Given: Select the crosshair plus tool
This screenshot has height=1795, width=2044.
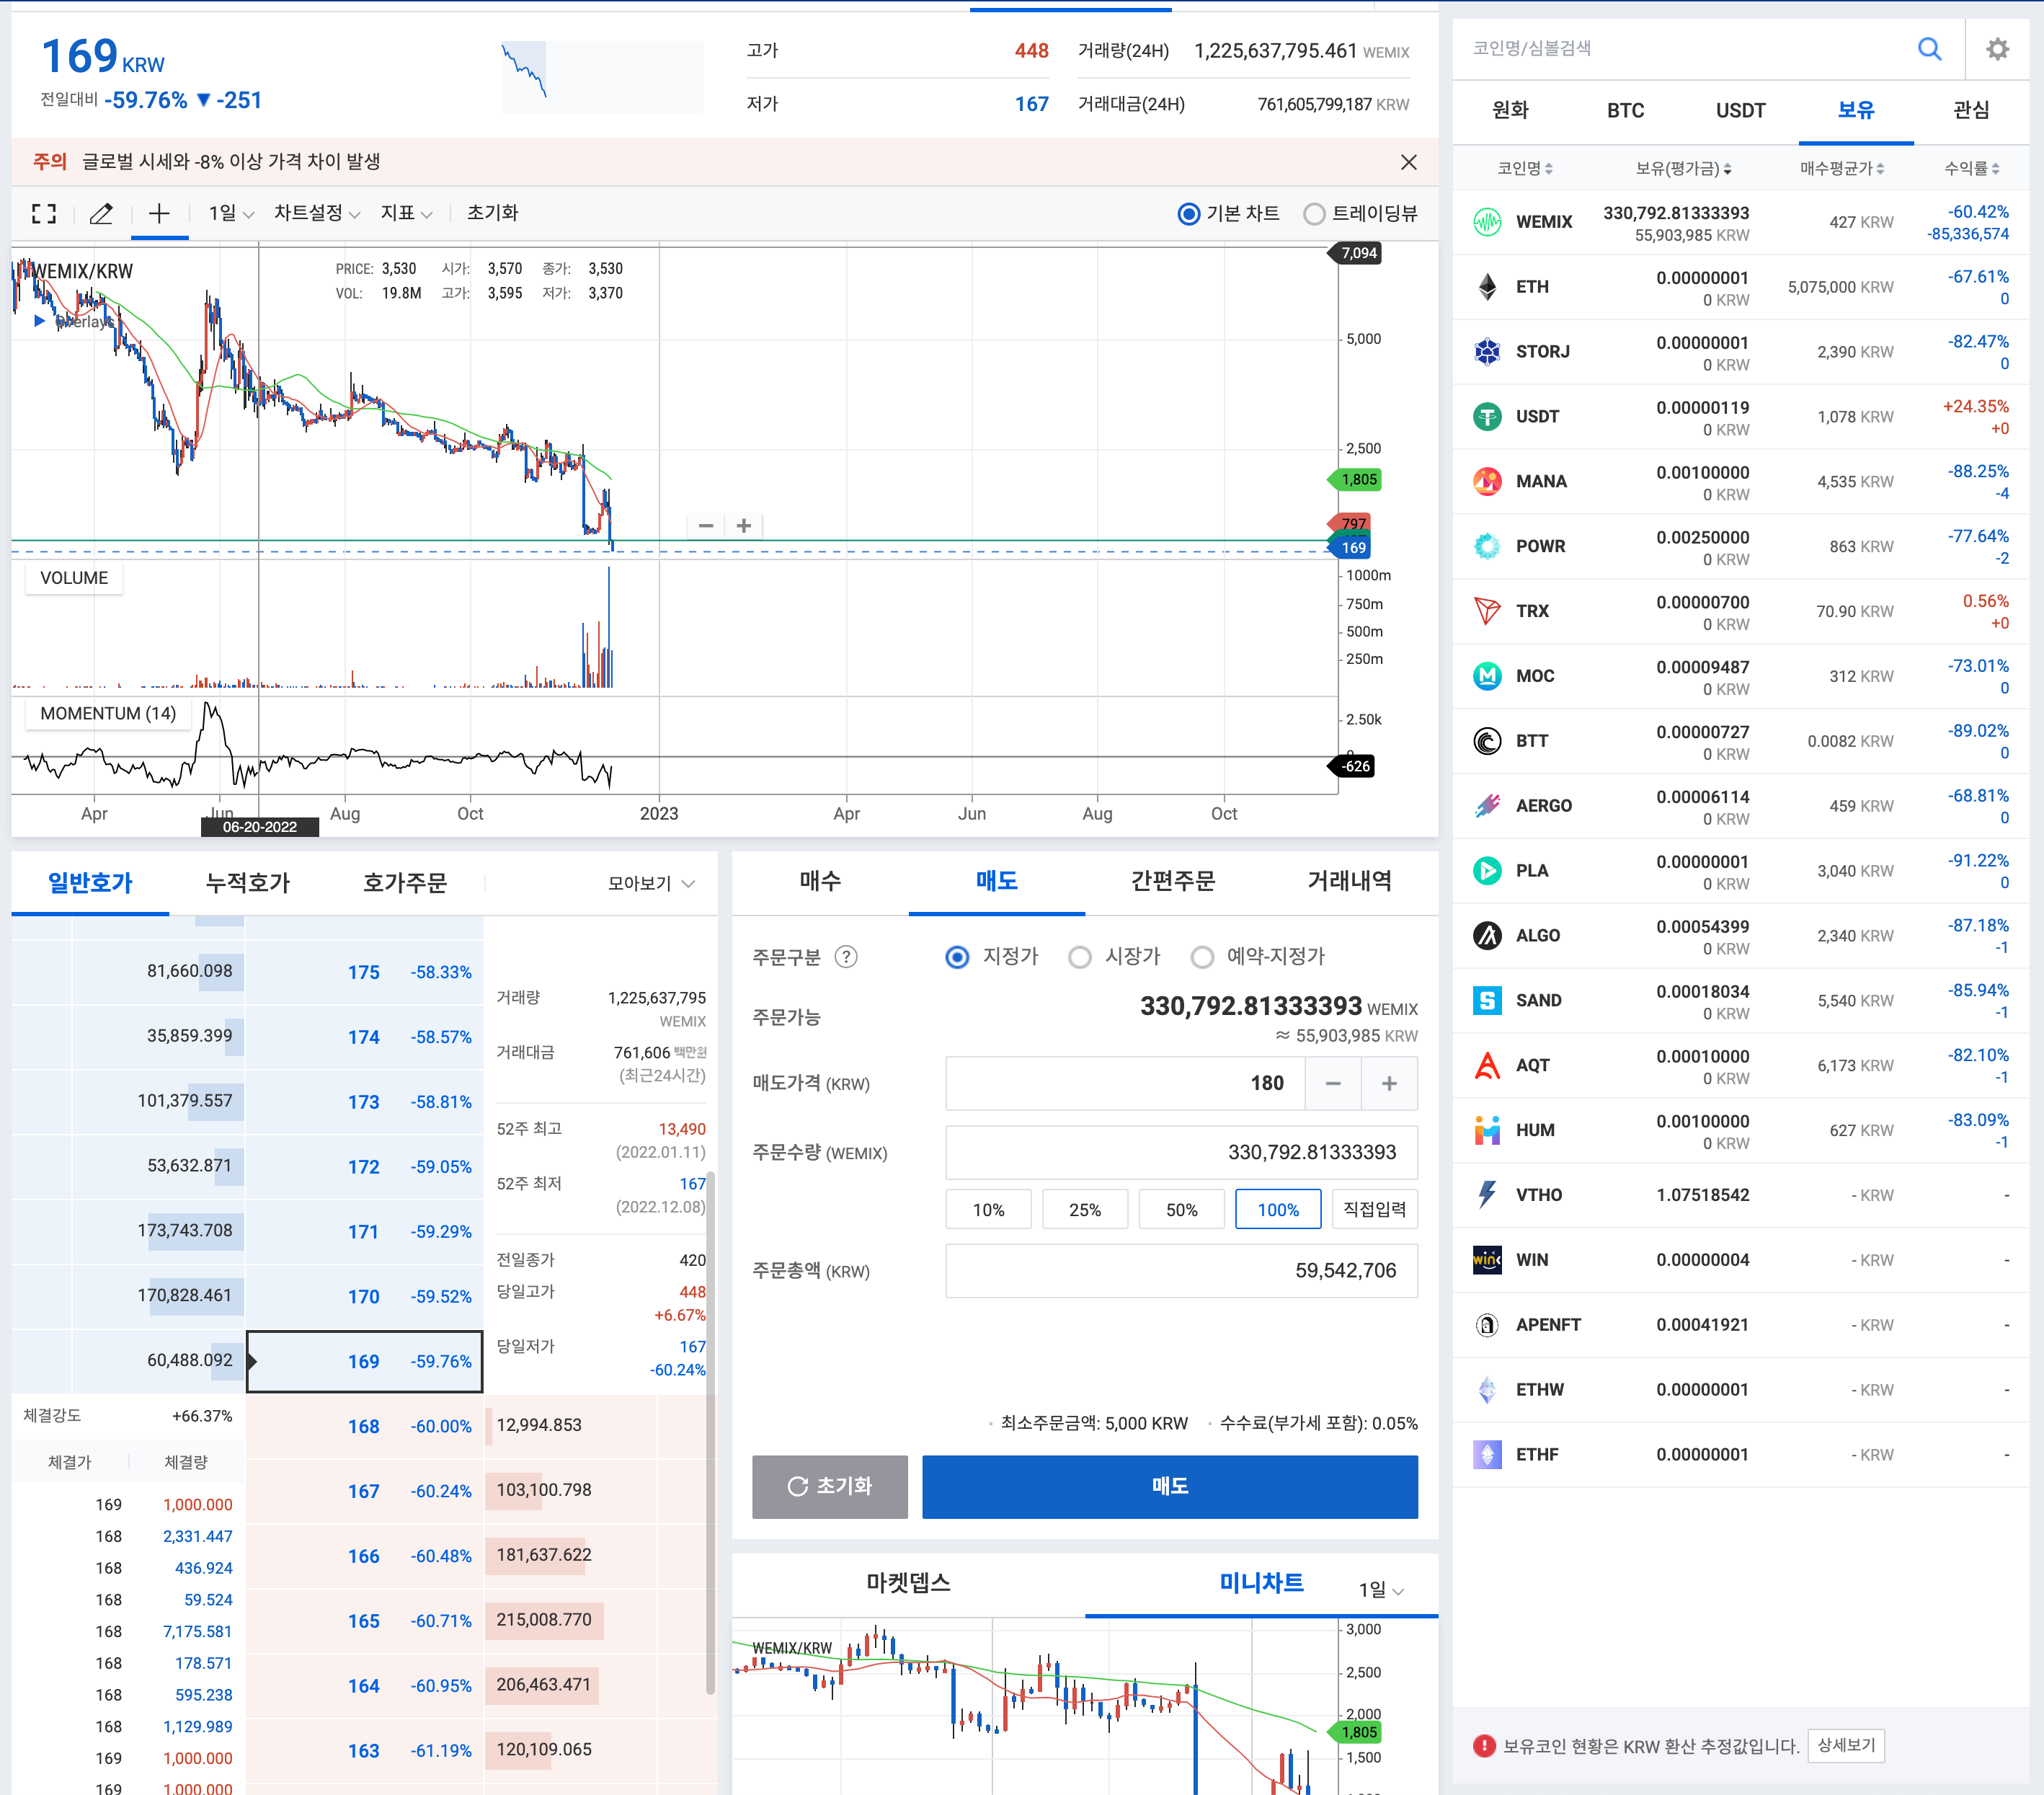Looking at the screenshot, I should [159, 213].
